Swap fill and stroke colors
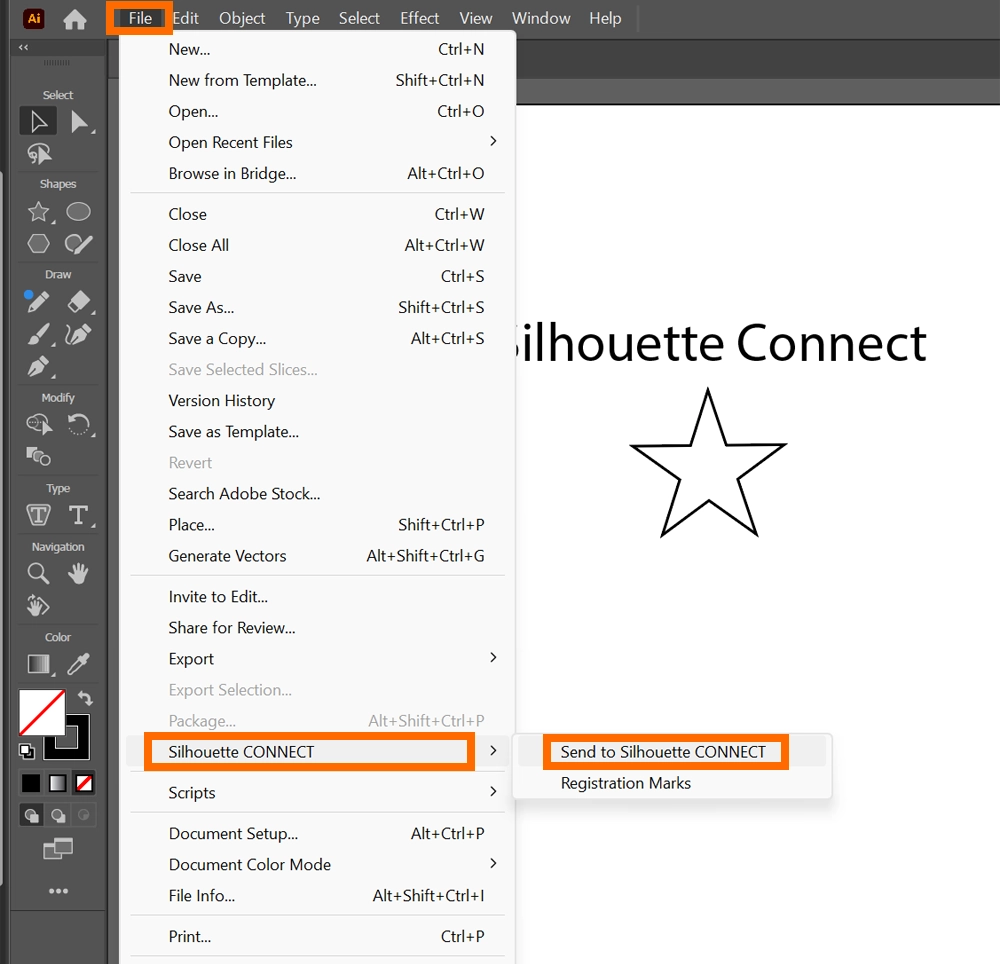 (85, 699)
